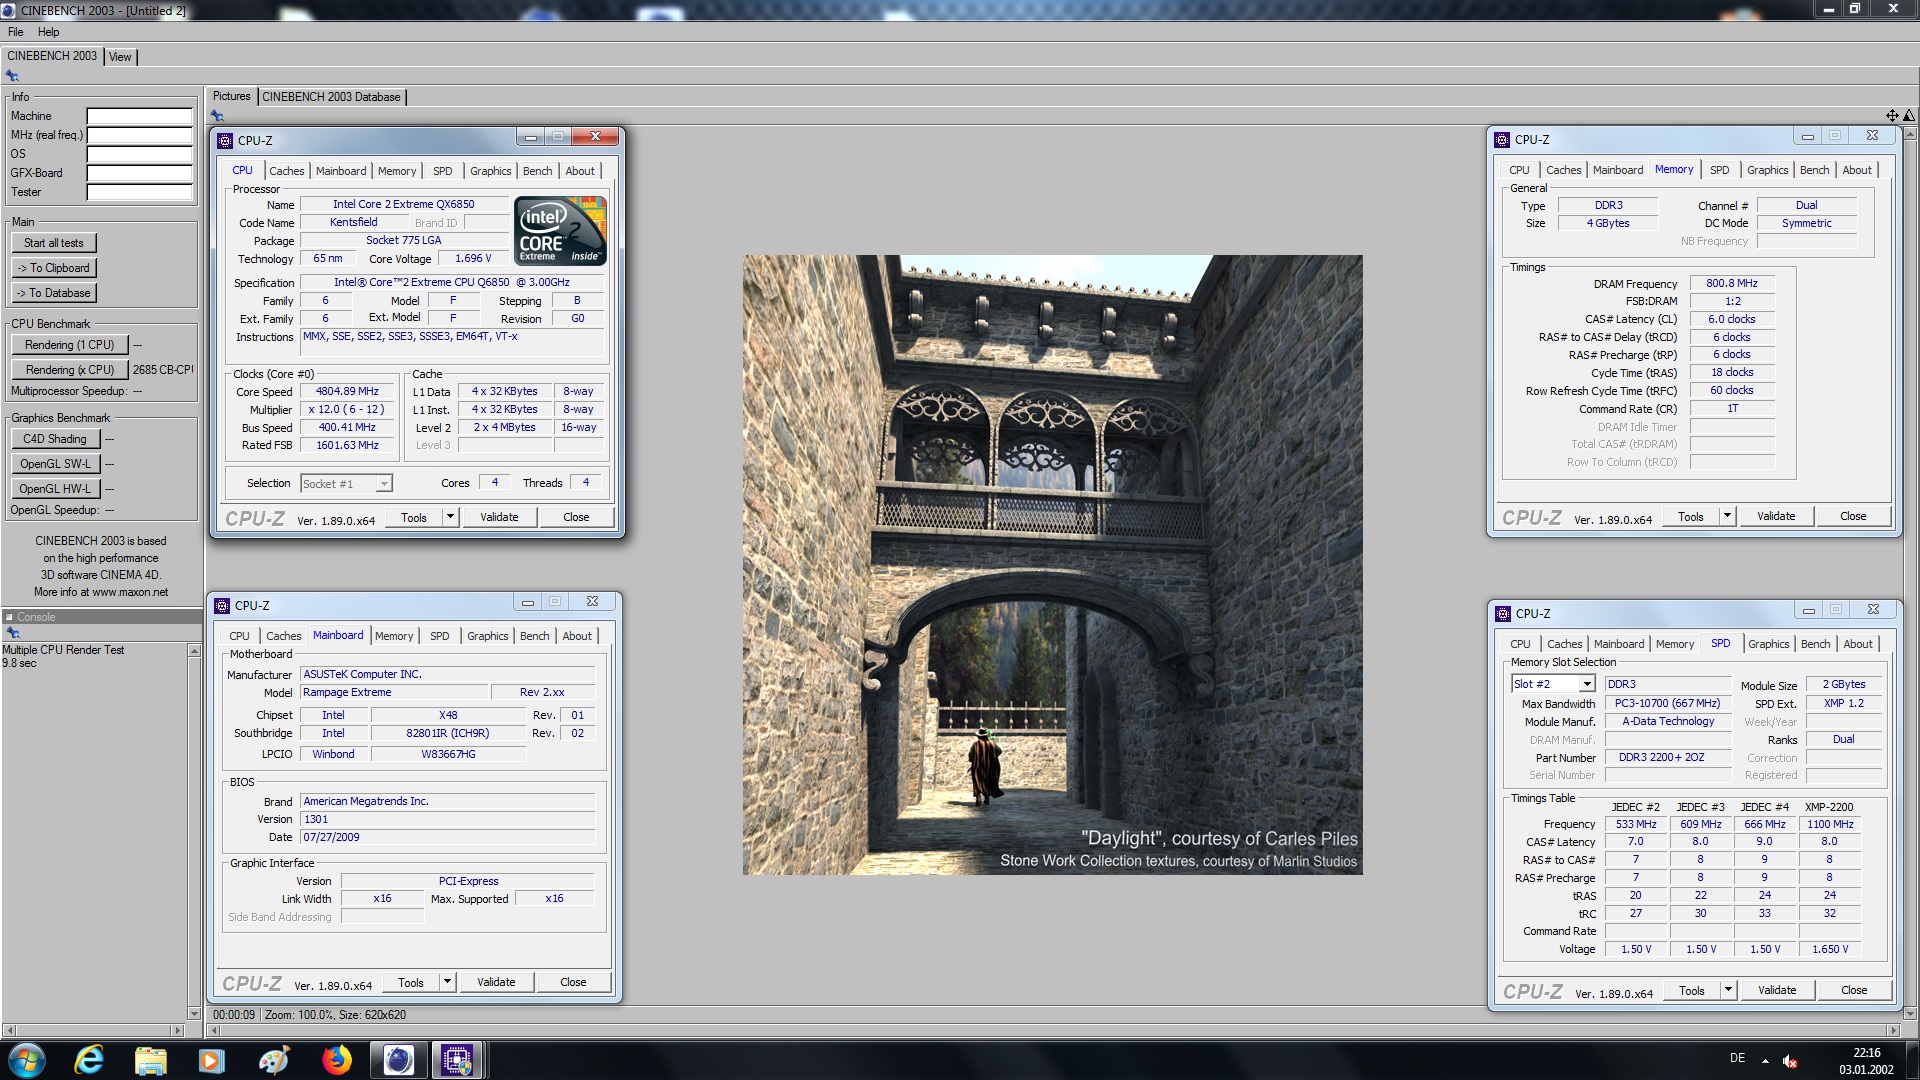Click the Tester input field
Viewport: 1920px width, 1080px height.
tap(139, 192)
